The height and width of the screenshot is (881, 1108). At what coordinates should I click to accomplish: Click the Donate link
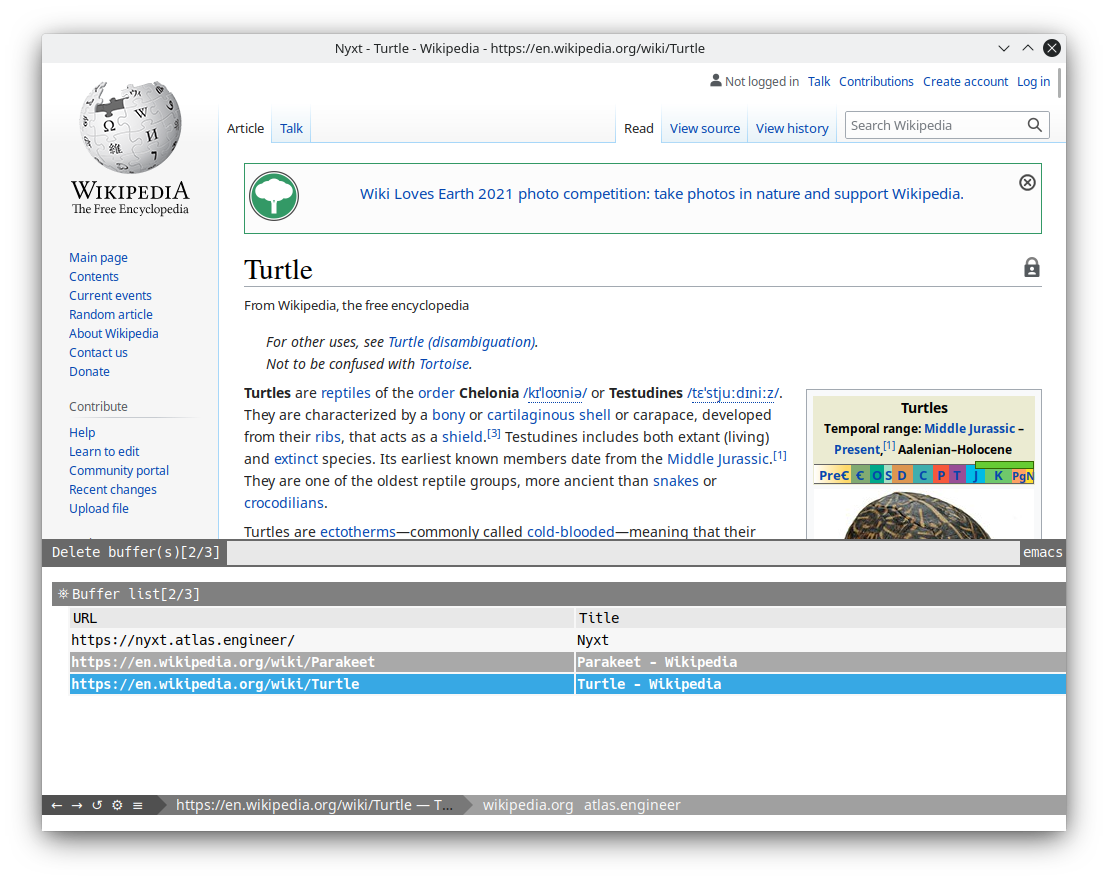point(89,372)
